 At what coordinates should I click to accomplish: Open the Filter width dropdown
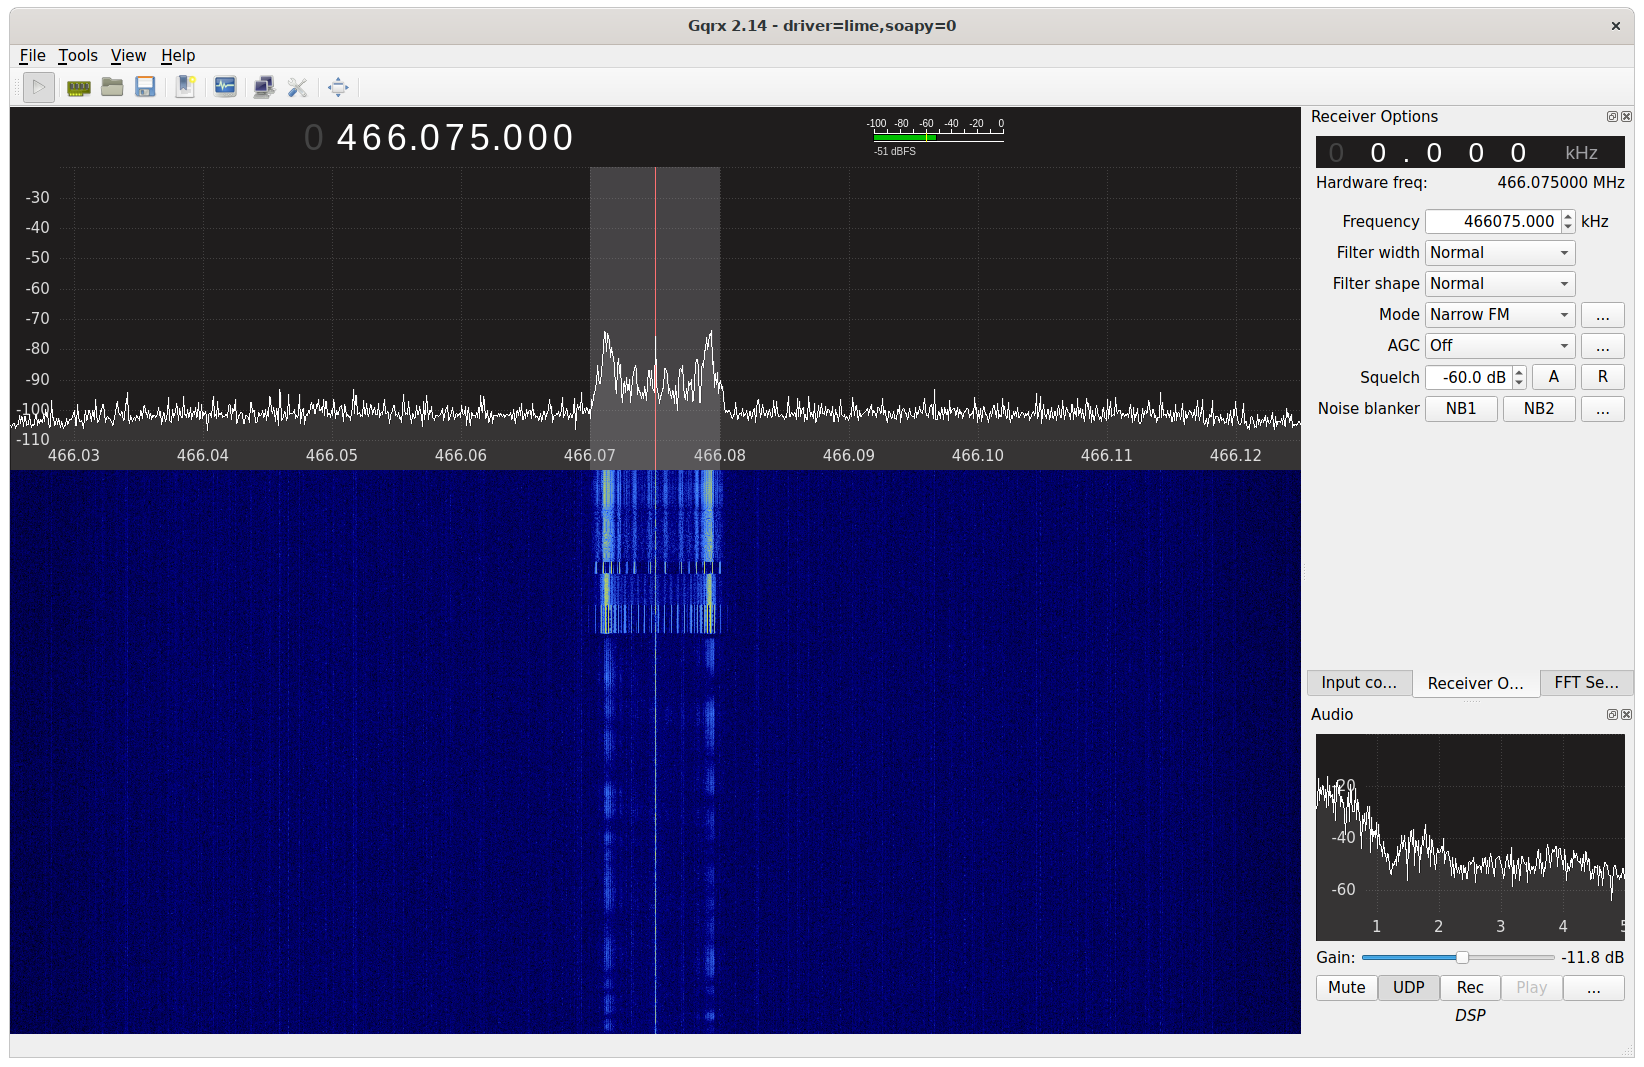[1499, 252]
